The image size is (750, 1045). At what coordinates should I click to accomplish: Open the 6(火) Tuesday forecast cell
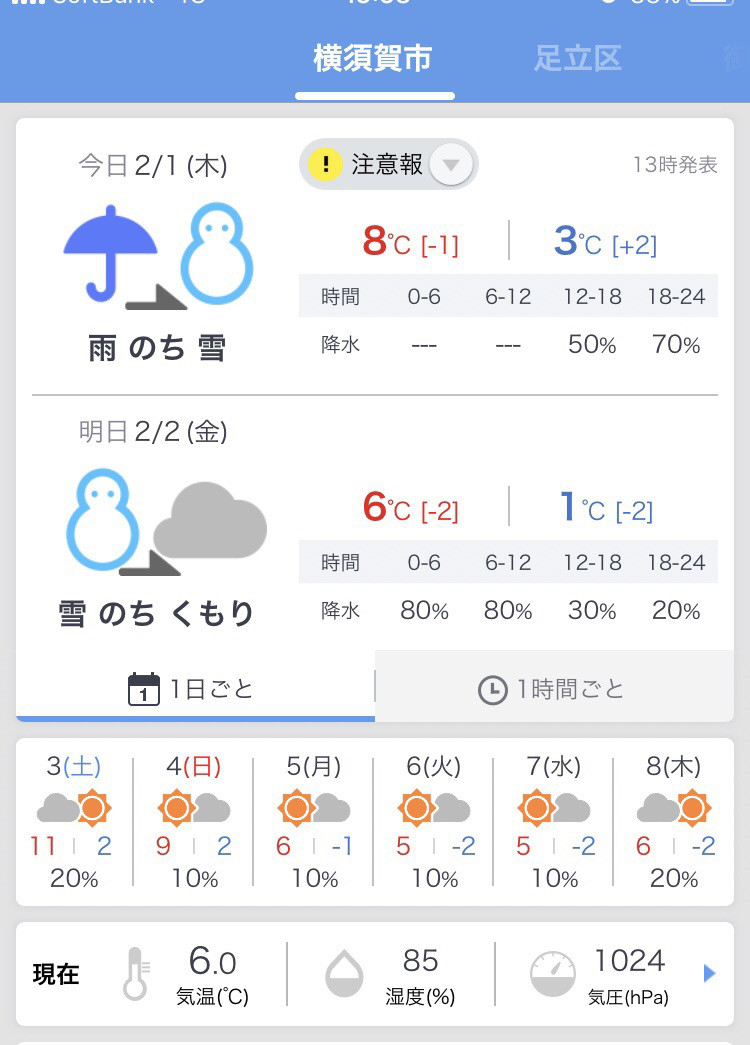tap(433, 822)
